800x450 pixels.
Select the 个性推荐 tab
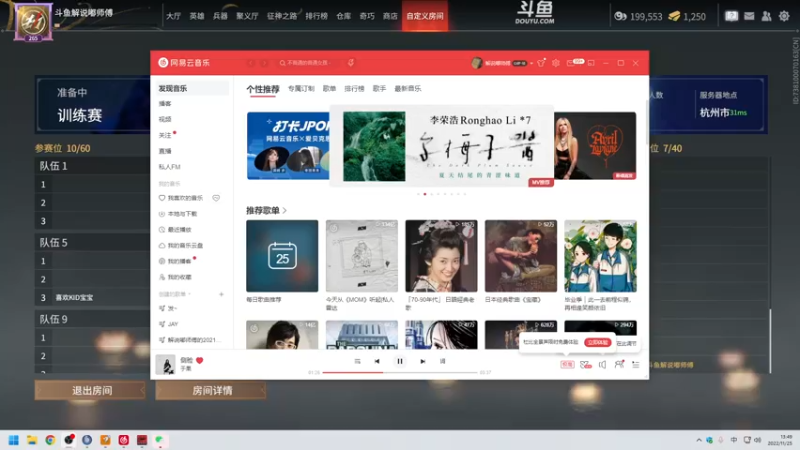[263, 89]
